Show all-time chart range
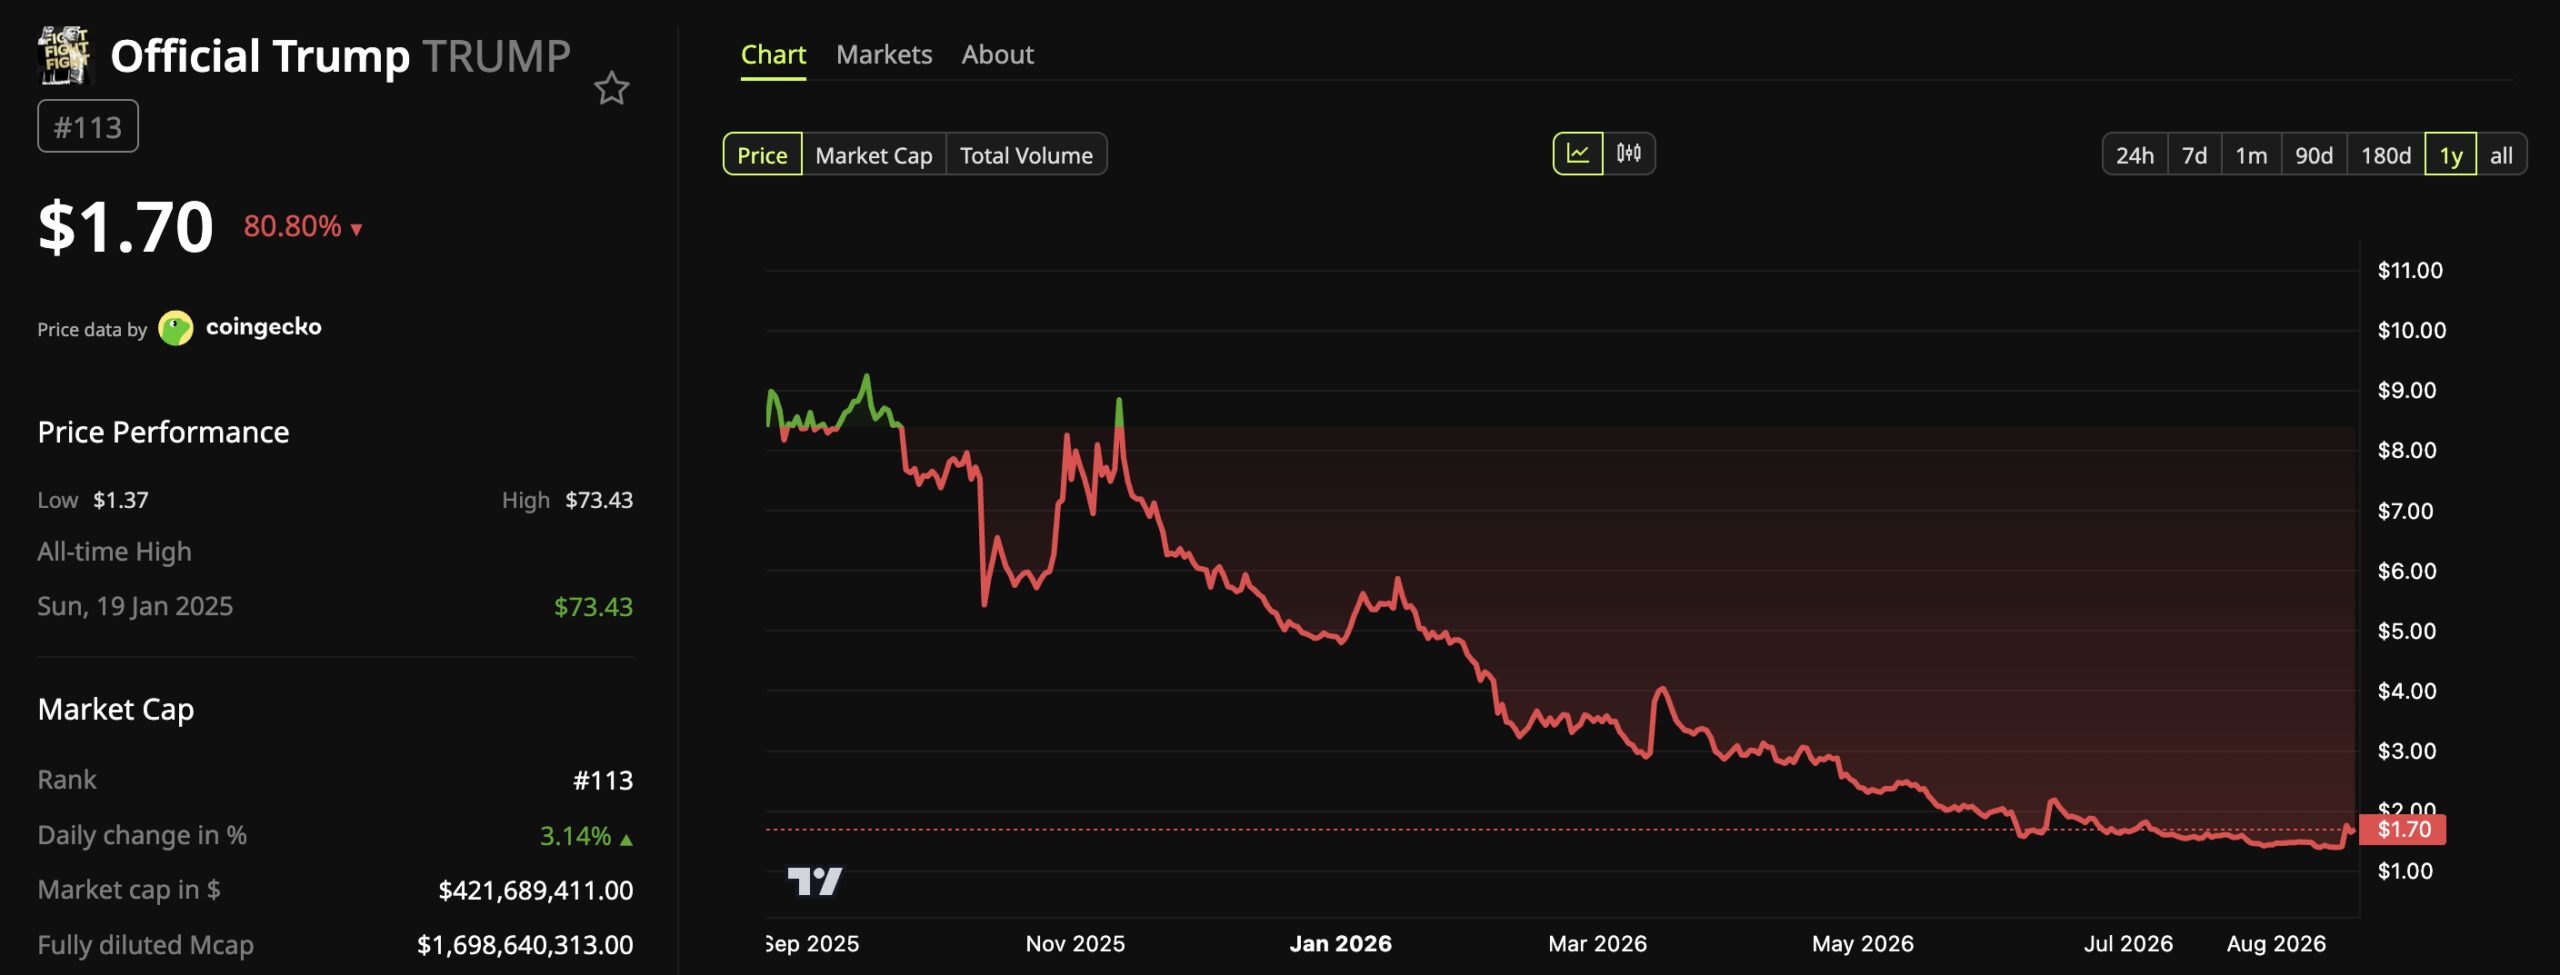Viewport: 2560px width, 975px height. [2501, 155]
